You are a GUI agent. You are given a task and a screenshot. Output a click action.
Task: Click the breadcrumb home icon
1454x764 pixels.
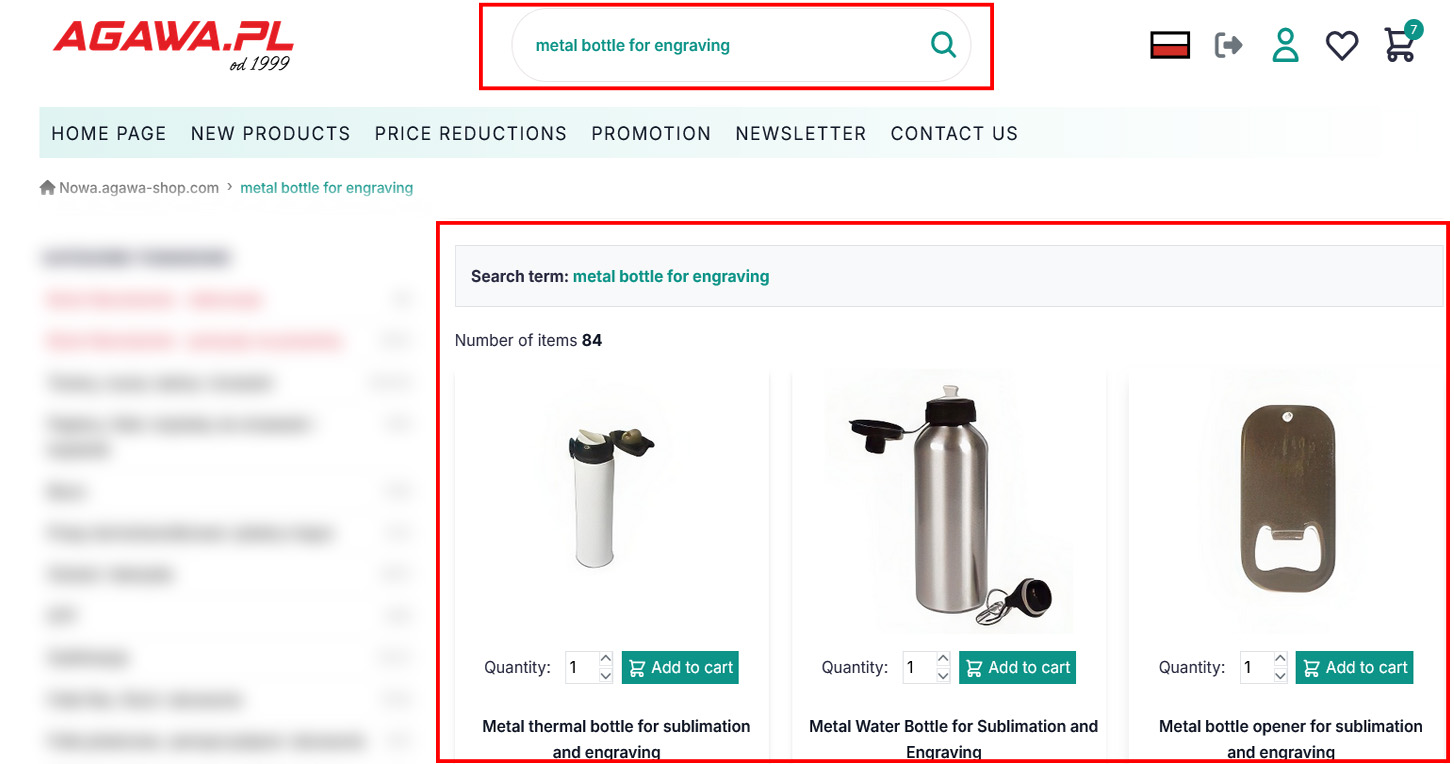tap(47, 188)
